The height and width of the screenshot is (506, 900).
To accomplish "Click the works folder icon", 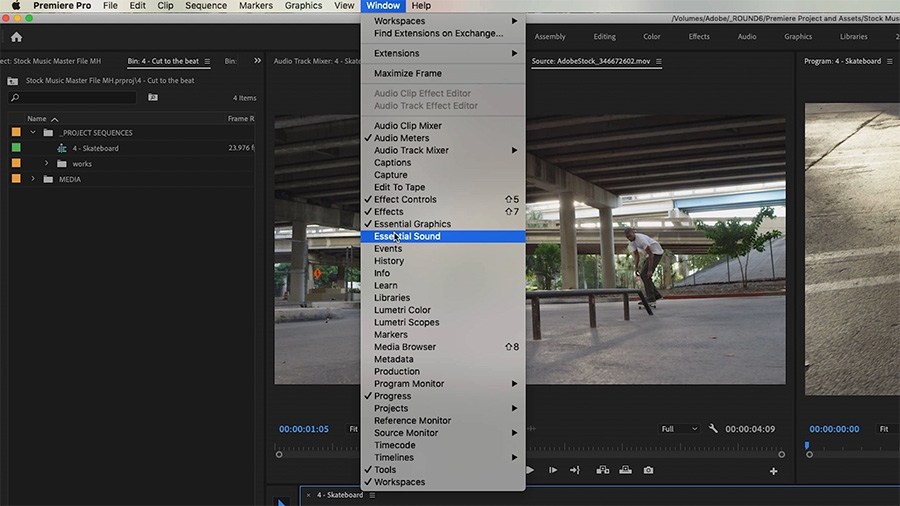I will 62,164.
